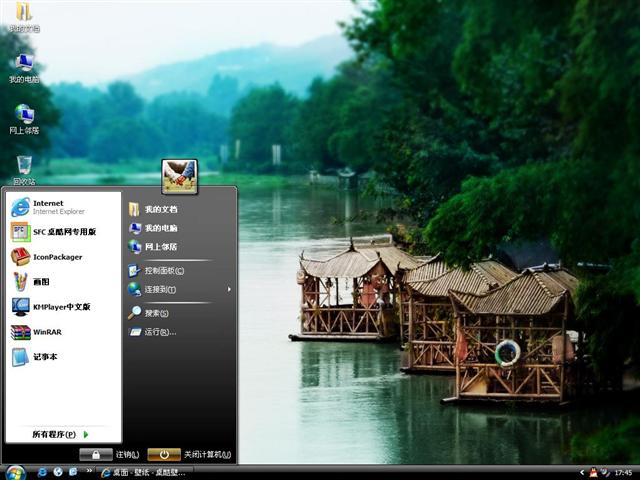Open 控制面板(C) control panel
The image size is (640, 480).
point(180,271)
